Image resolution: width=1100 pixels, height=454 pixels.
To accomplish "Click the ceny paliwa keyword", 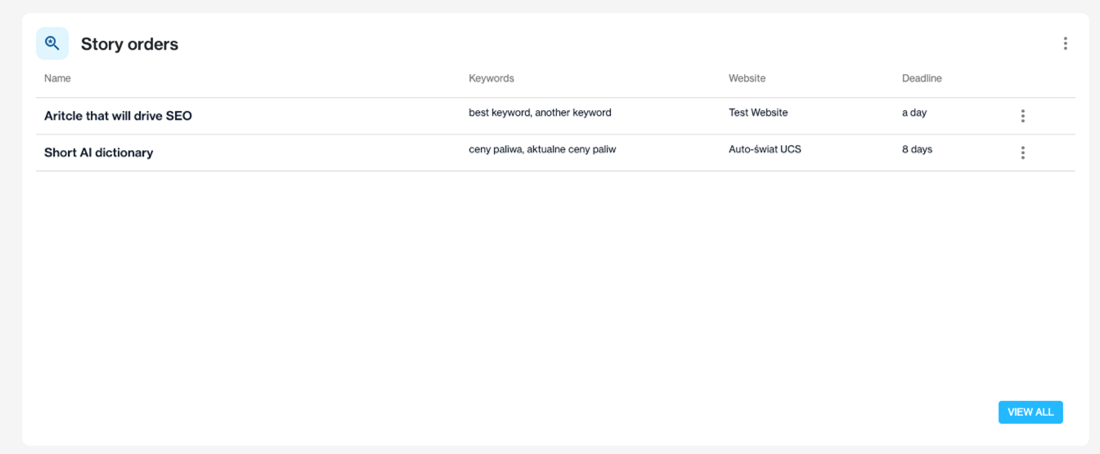I will [495, 149].
